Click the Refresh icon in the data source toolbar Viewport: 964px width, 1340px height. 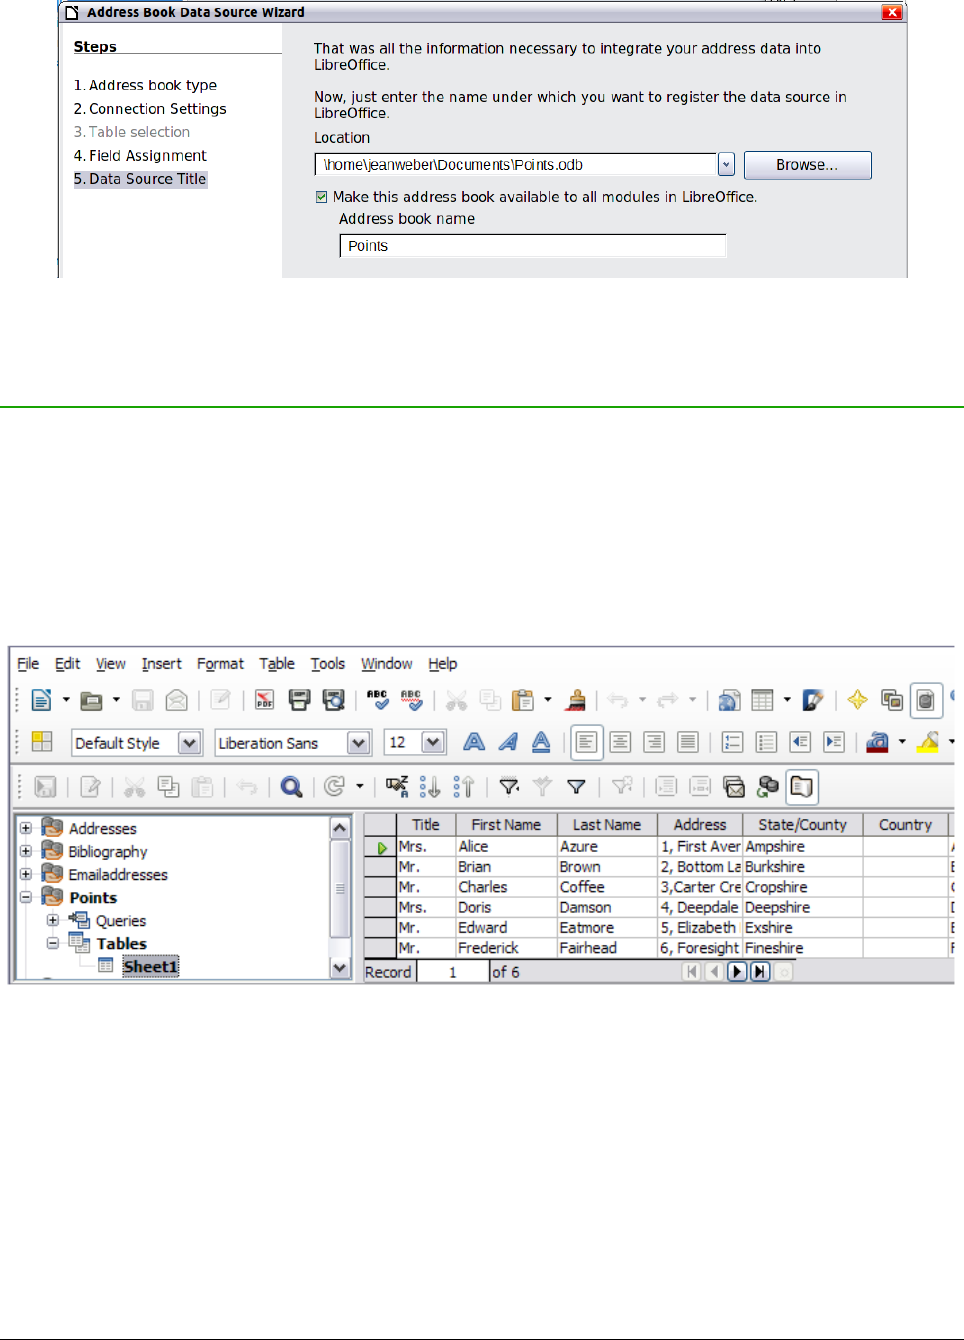click(x=335, y=787)
